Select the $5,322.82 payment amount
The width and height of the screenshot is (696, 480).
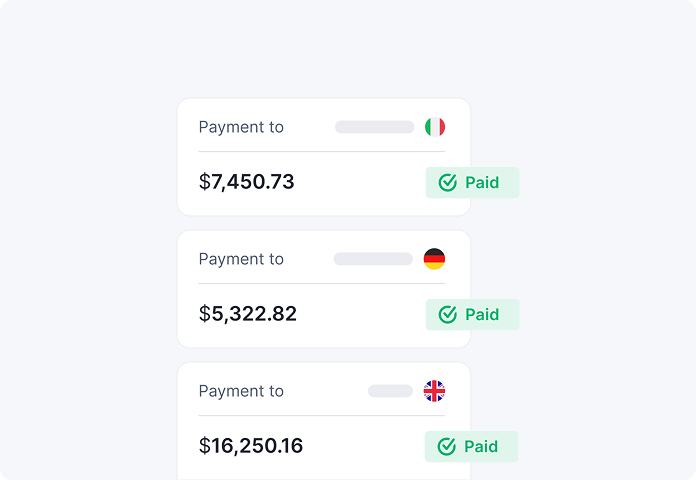coord(248,314)
